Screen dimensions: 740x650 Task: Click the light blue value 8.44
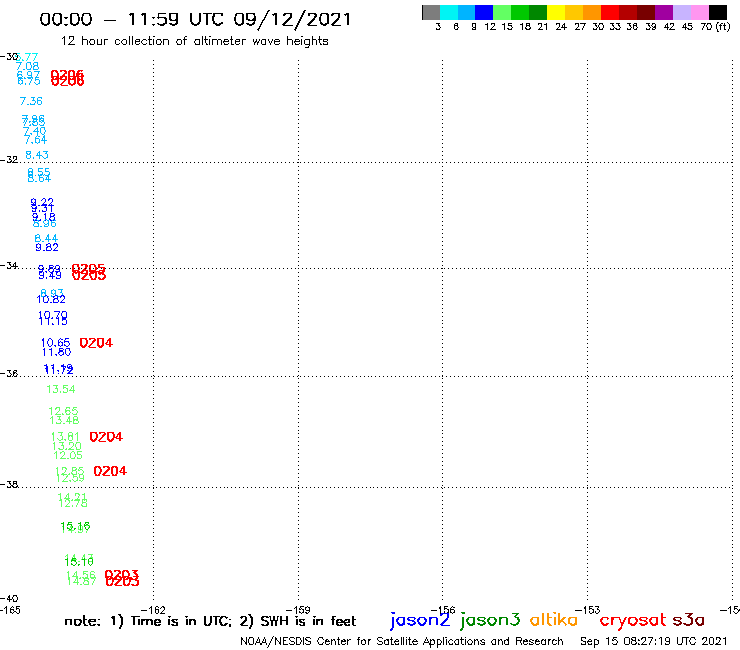46,238
